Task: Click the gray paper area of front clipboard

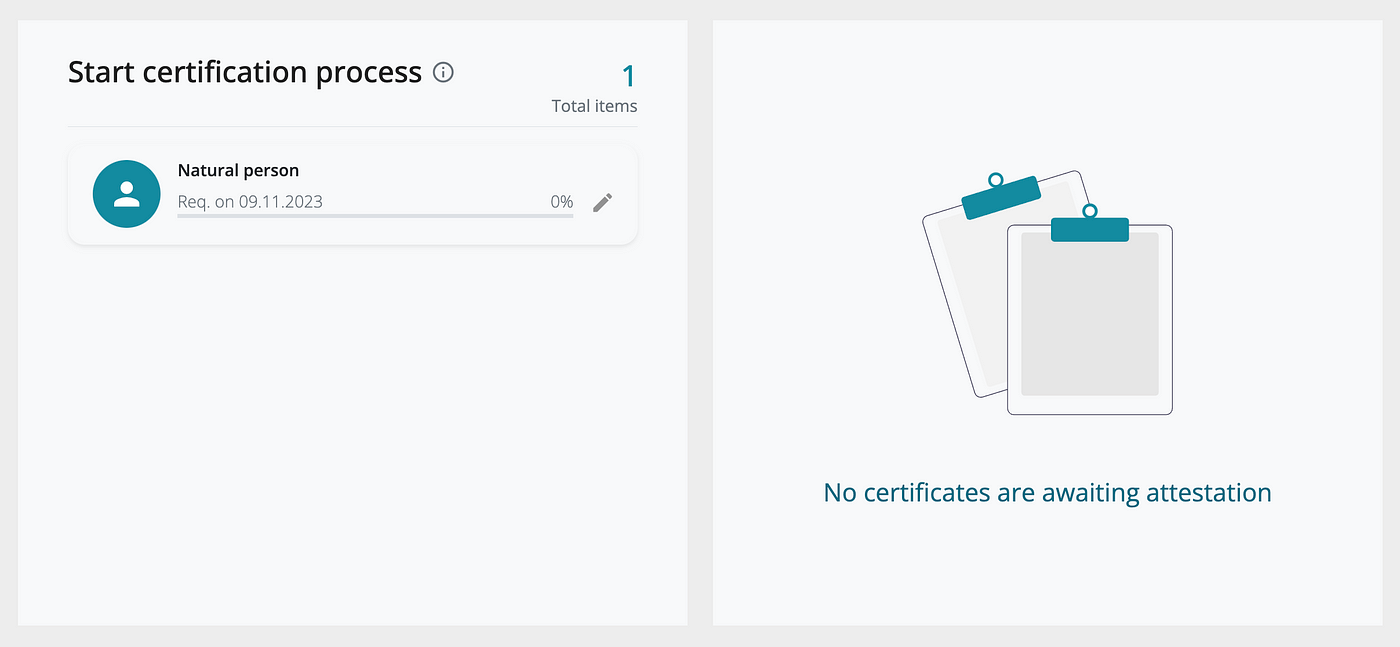Action: click(x=1089, y=314)
